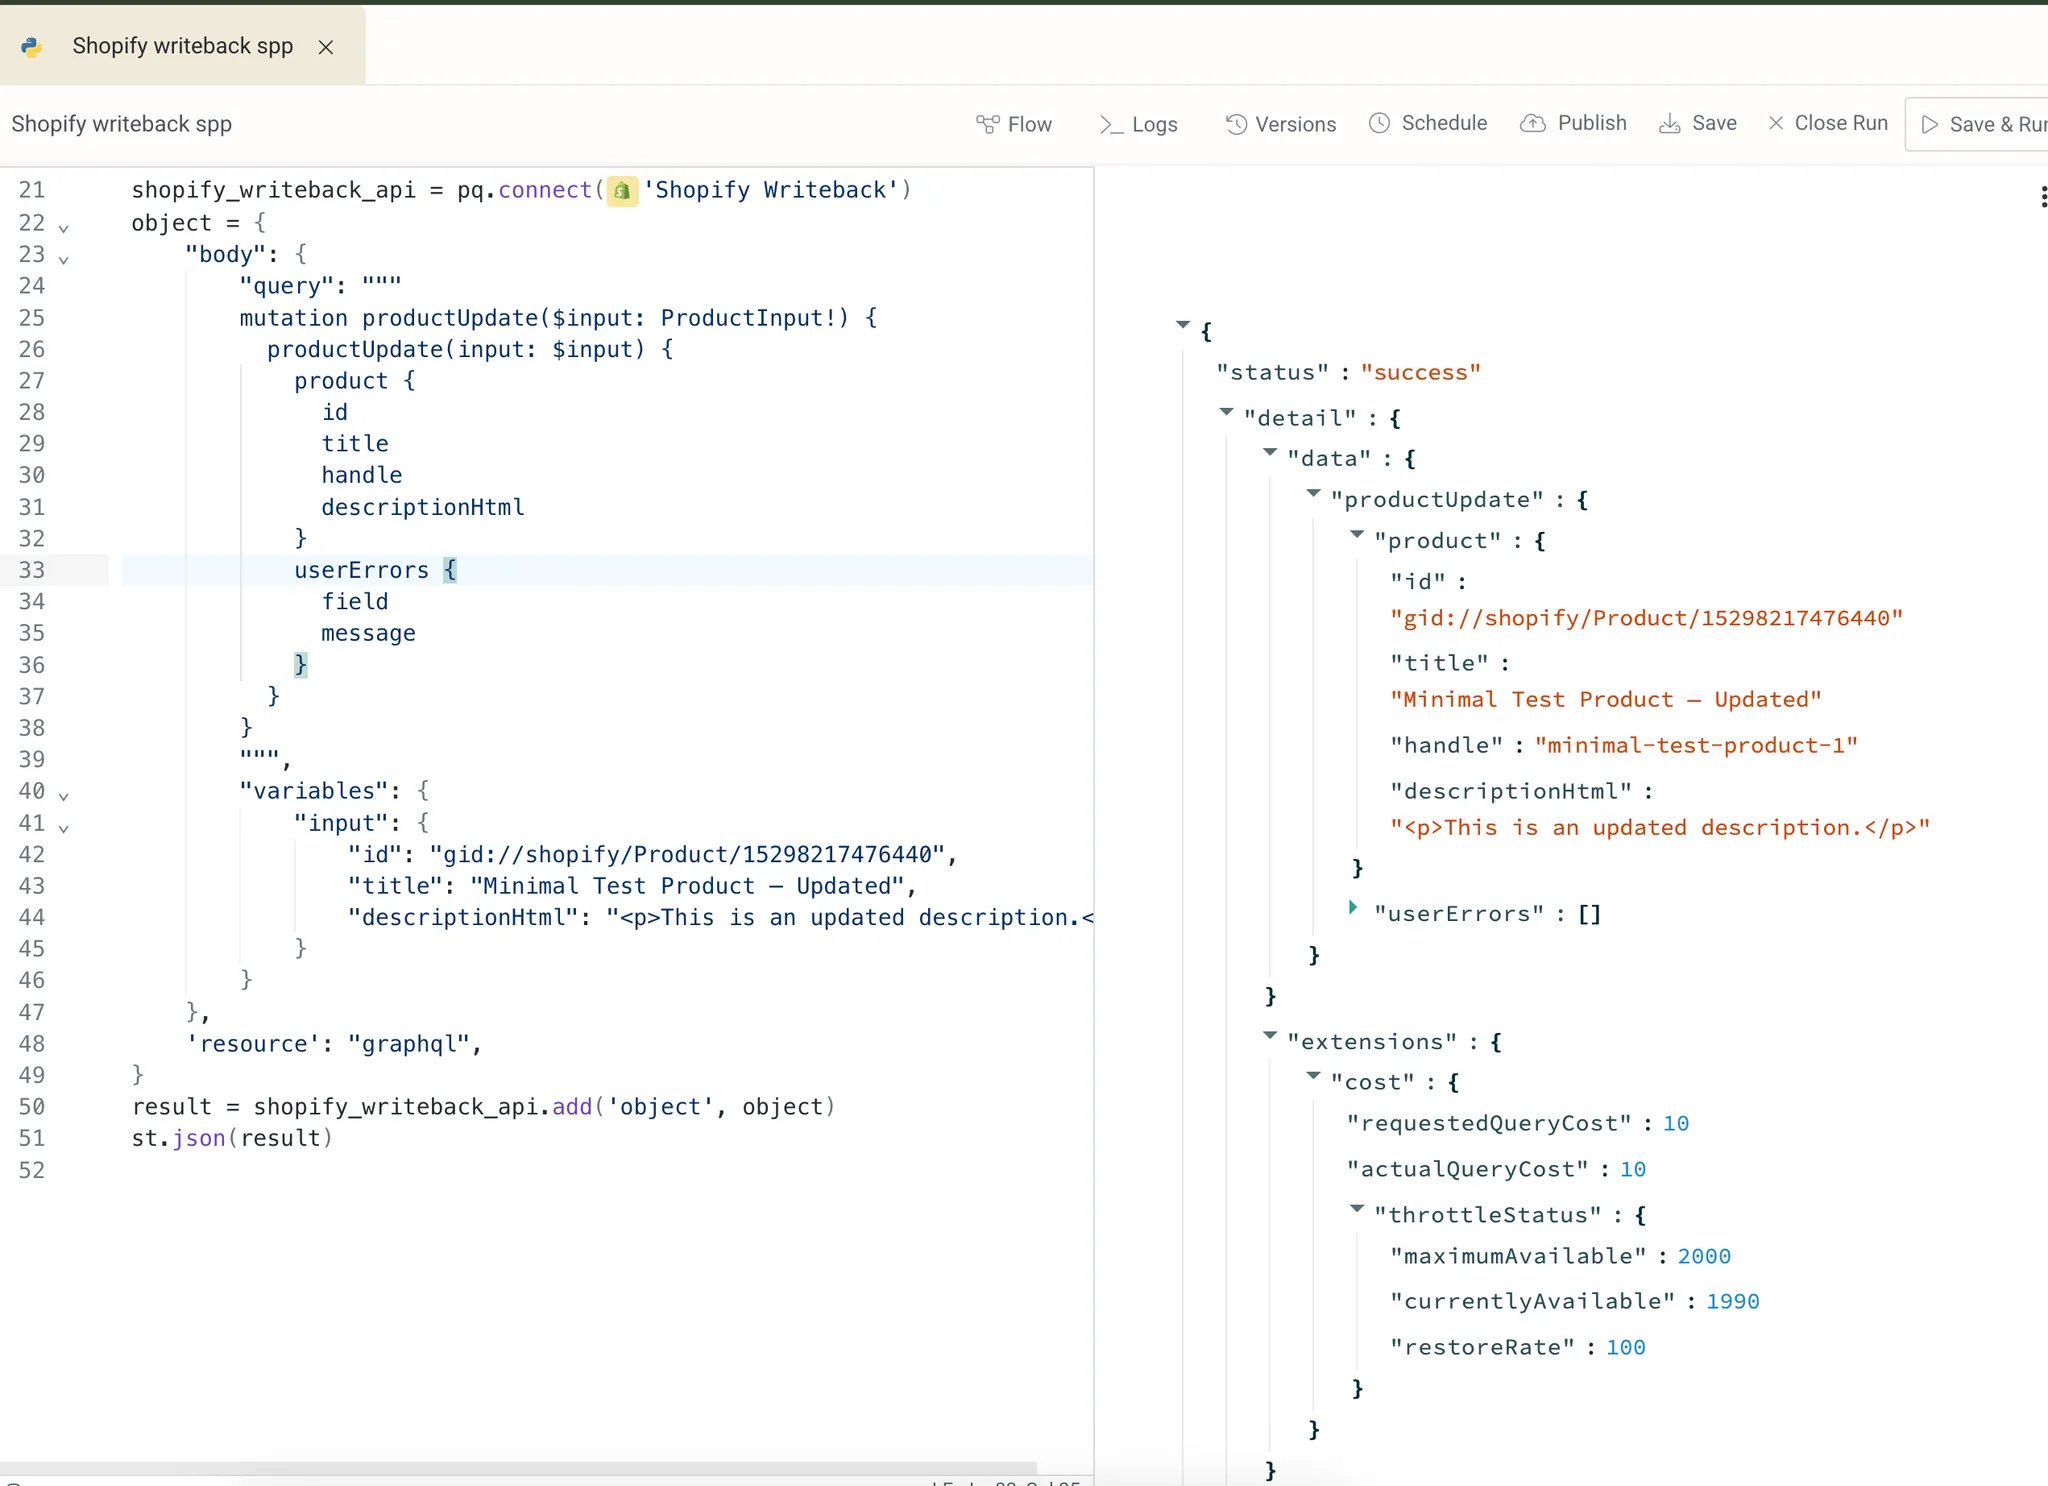Click st.json(result) on line 51
This screenshot has height=1486, width=2048.
(232, 1139)
